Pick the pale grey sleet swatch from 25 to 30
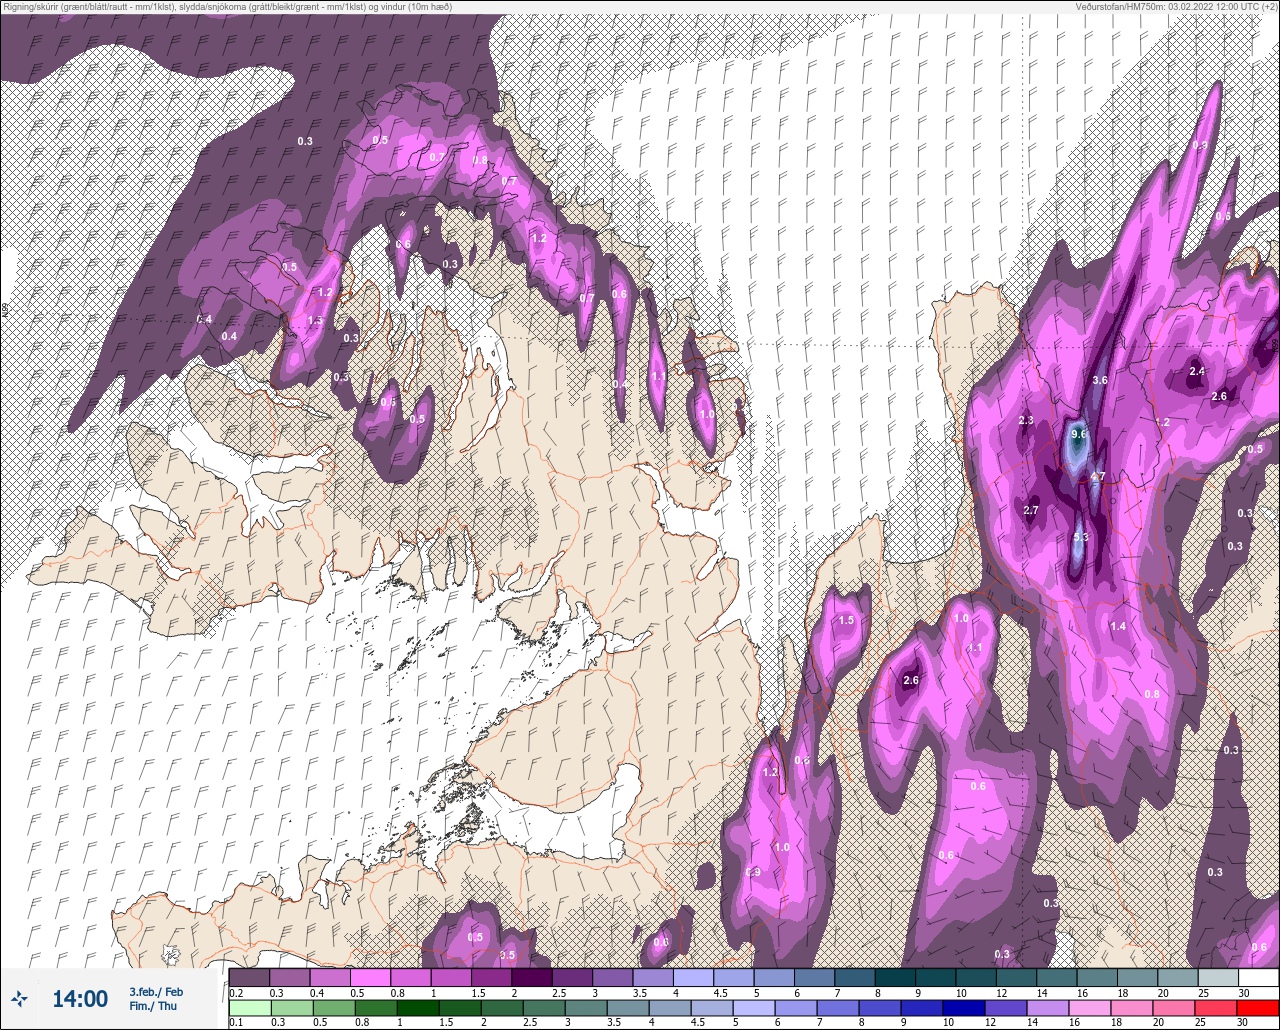 [x=1219, y=977]
